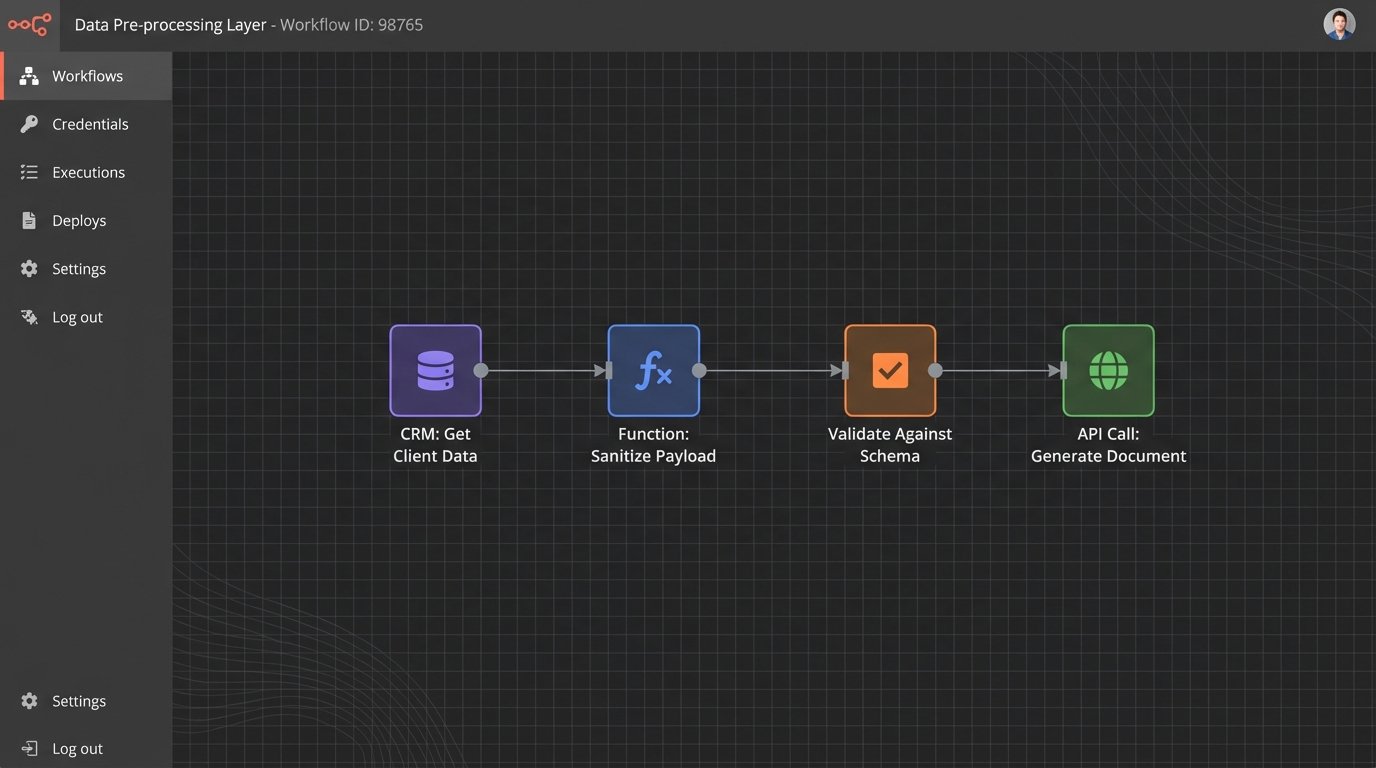Click the Data Pre-processing Layer workflow title
This screenshot has width=1376, height=768.
170,25
